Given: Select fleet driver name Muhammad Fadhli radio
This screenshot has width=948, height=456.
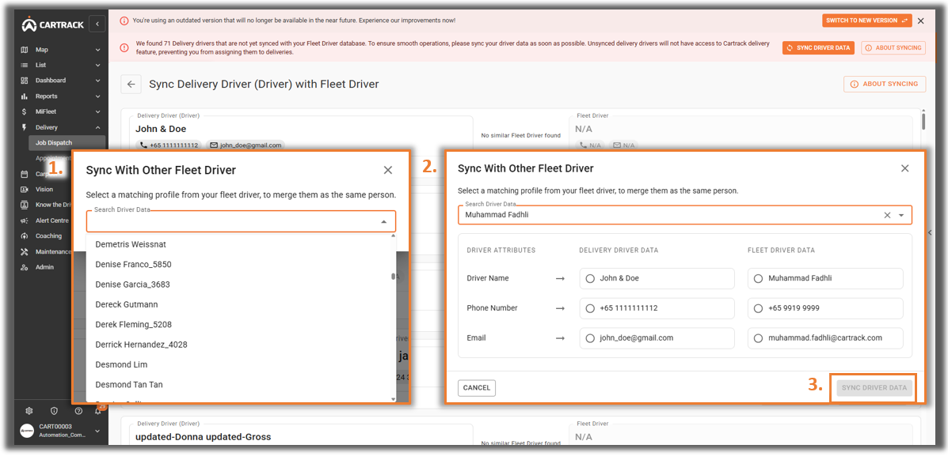Looking at the screenshot, I should tap(759, 279).
